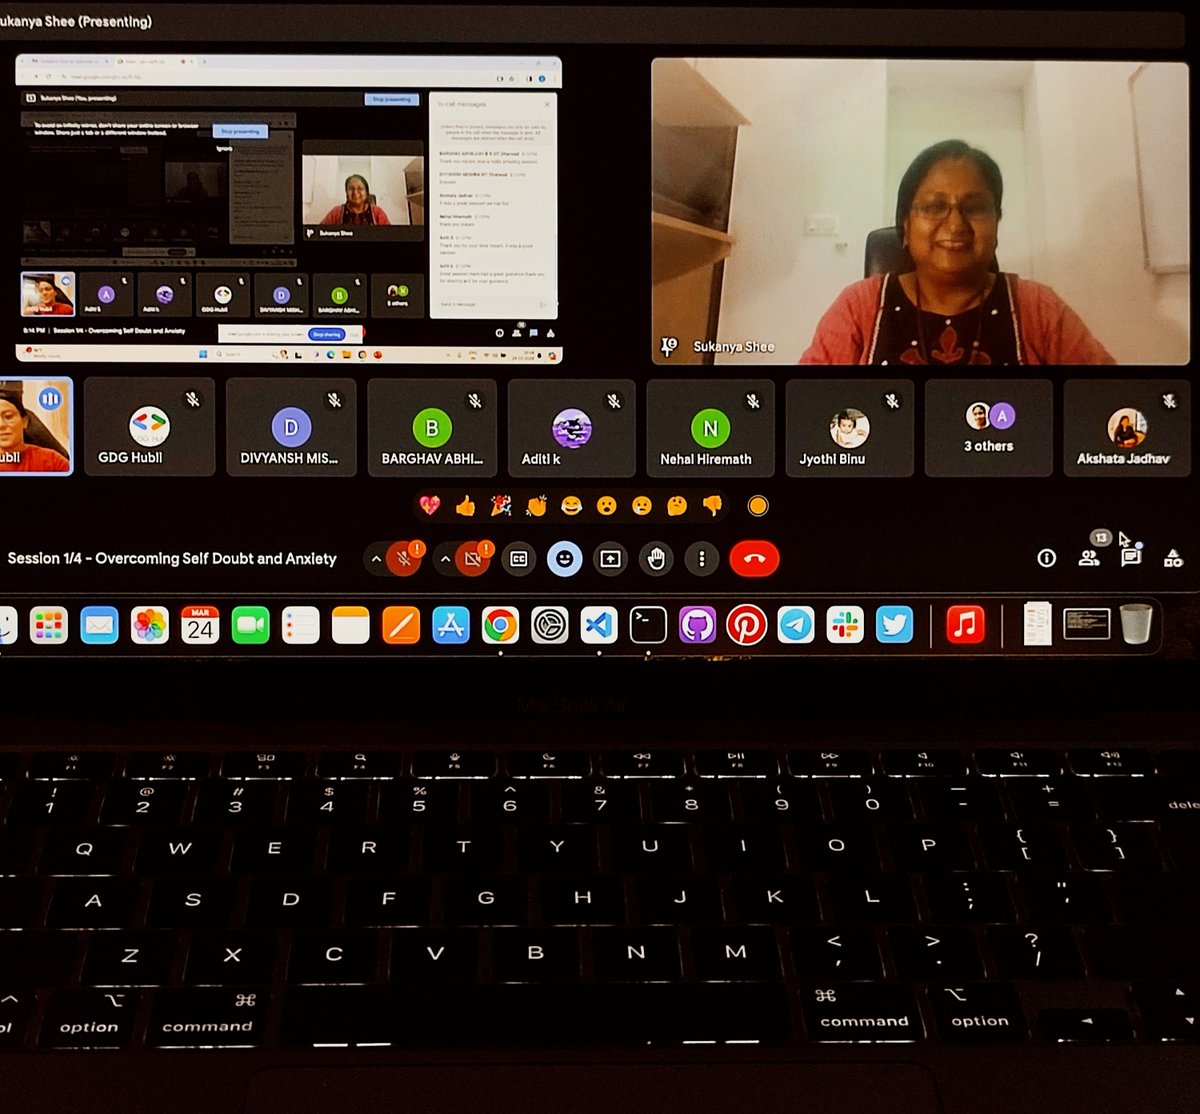Toggle the emoji reactions smiley button

[x=565, y=559]
